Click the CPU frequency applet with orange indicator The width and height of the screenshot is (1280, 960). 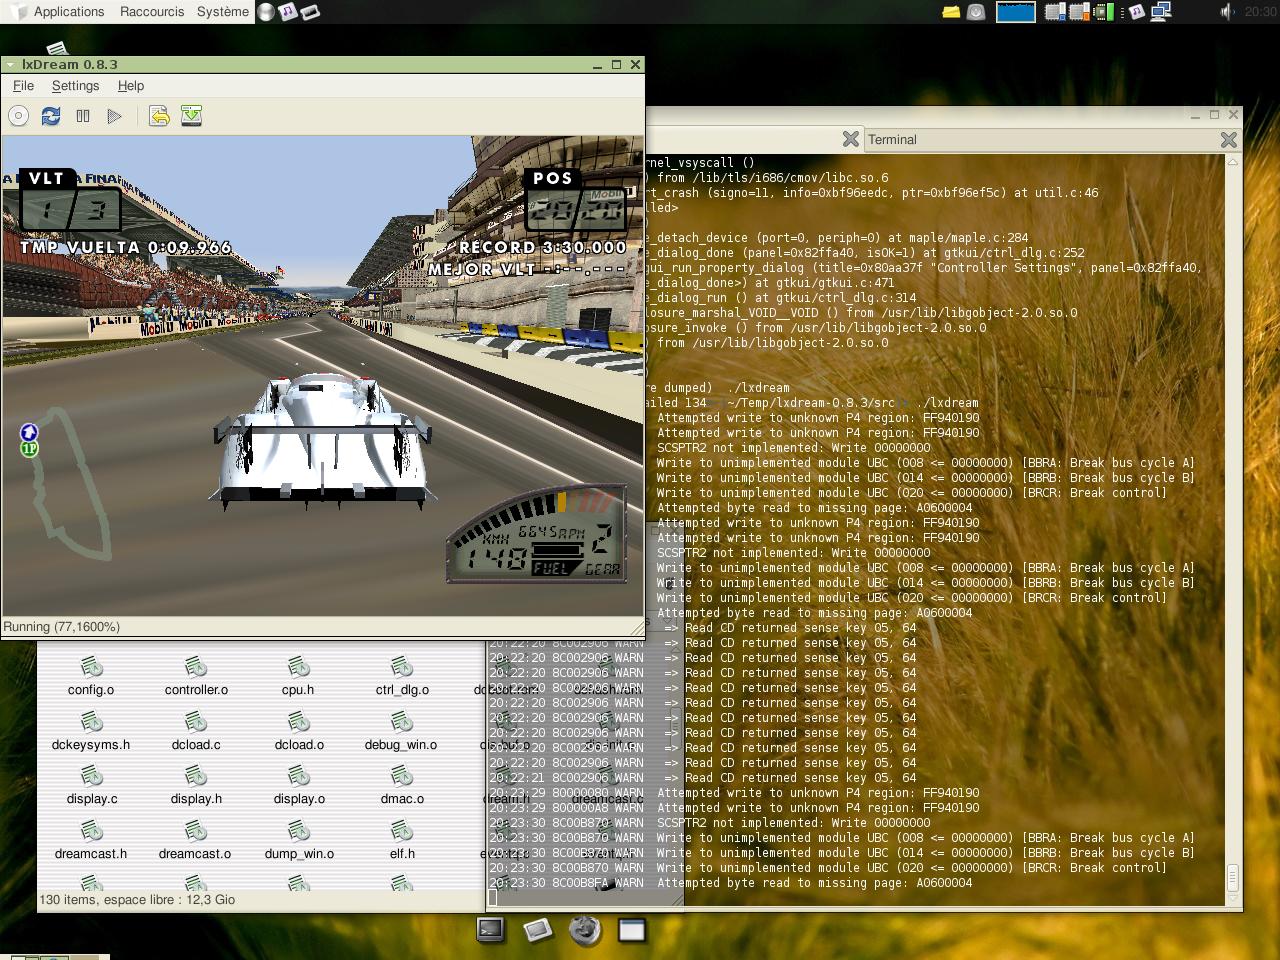1079,12
